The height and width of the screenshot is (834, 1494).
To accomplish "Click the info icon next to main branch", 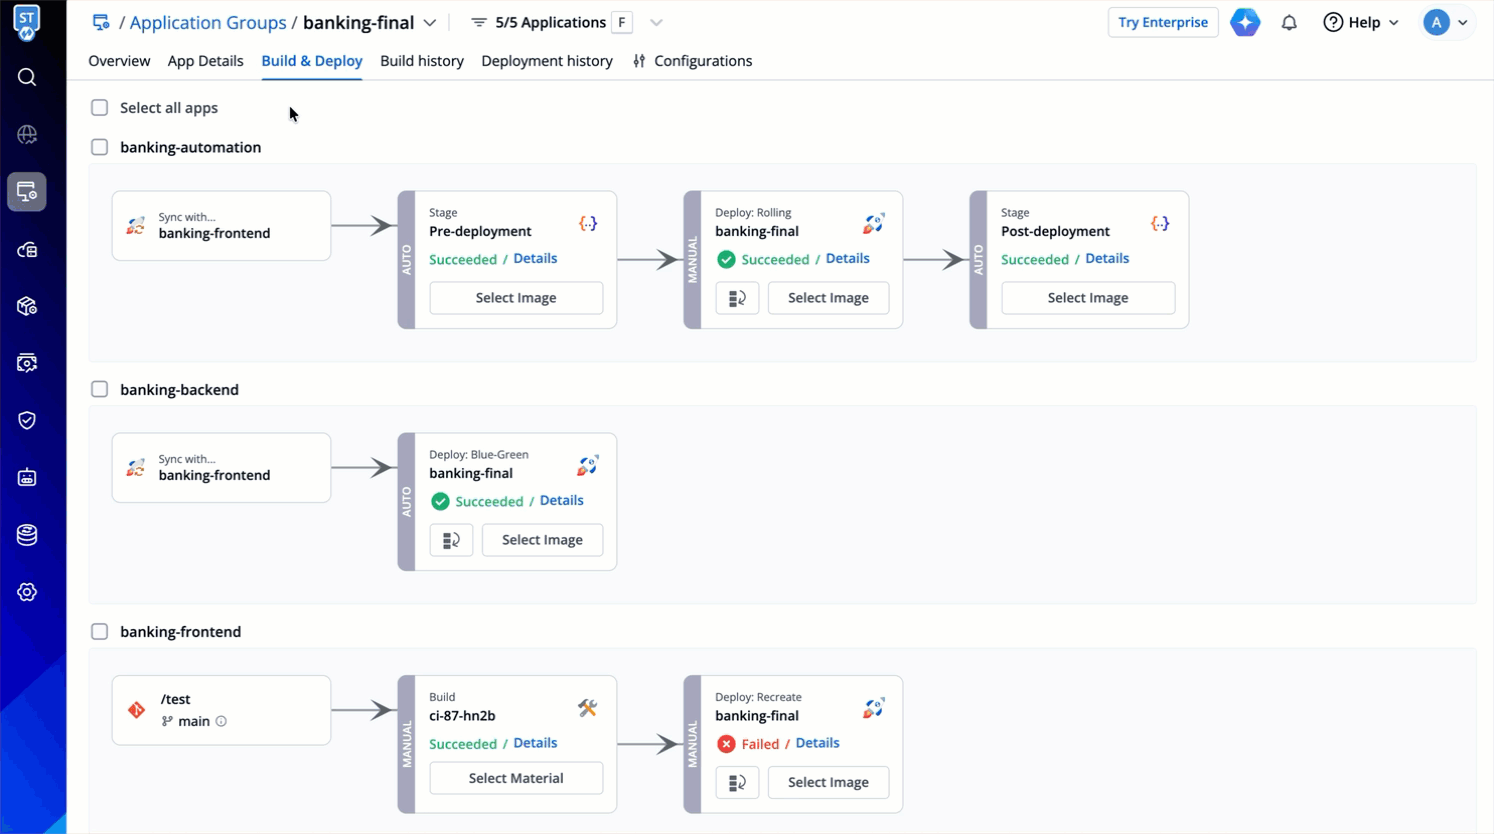I will [x=221, y=721].
